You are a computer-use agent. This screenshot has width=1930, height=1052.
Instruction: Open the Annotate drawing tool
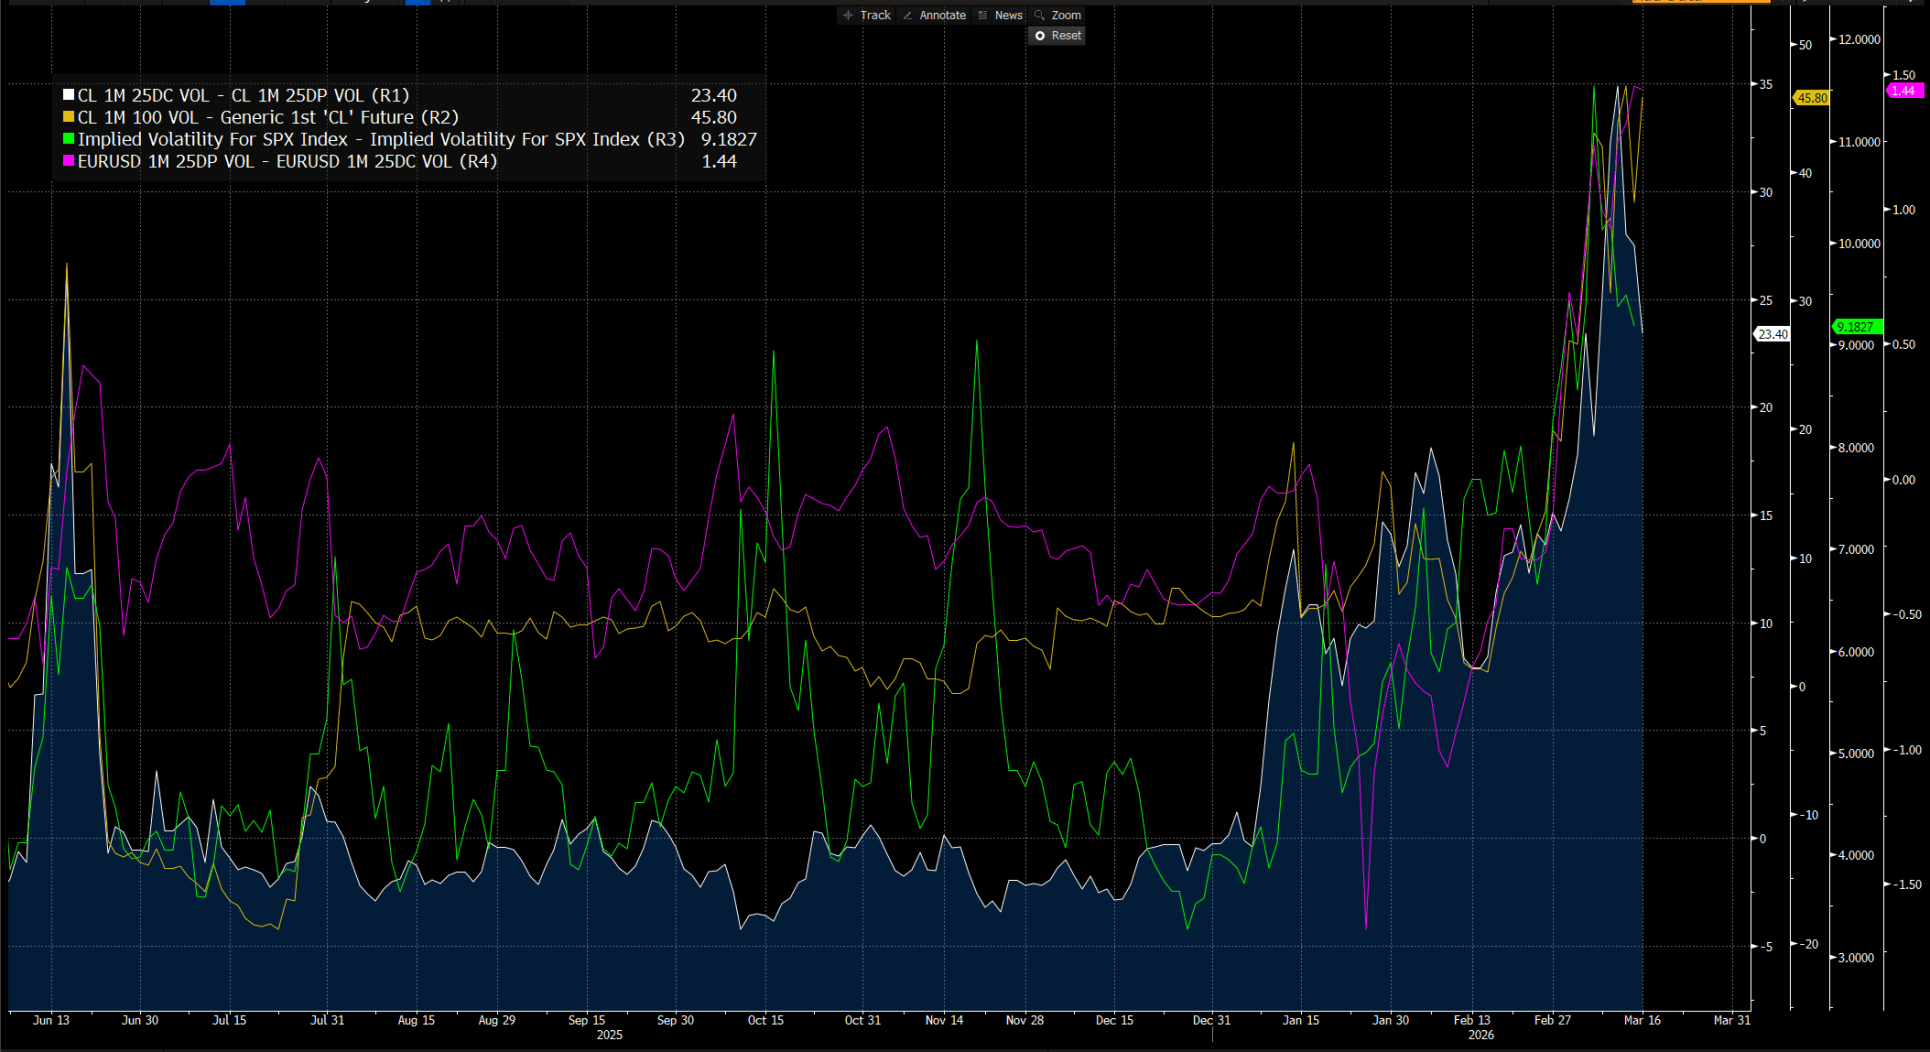934,15
